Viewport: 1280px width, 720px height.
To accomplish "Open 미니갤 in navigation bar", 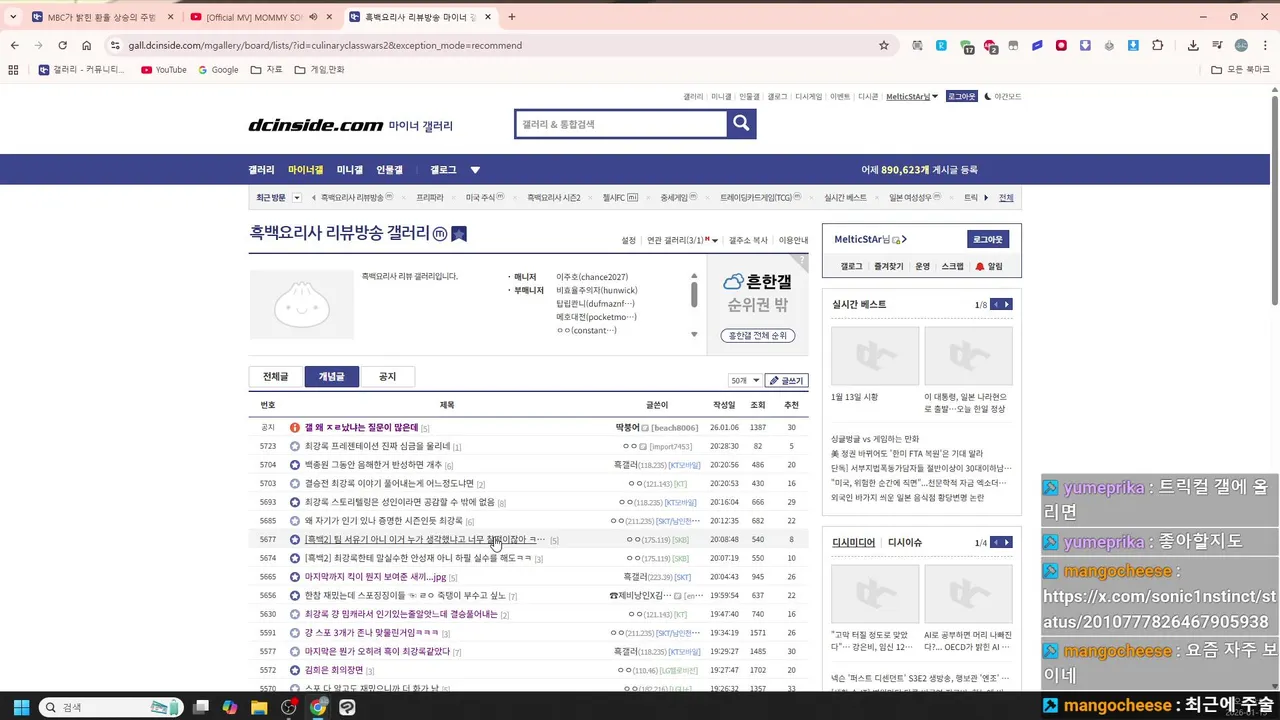I will [x=350, y=170].
